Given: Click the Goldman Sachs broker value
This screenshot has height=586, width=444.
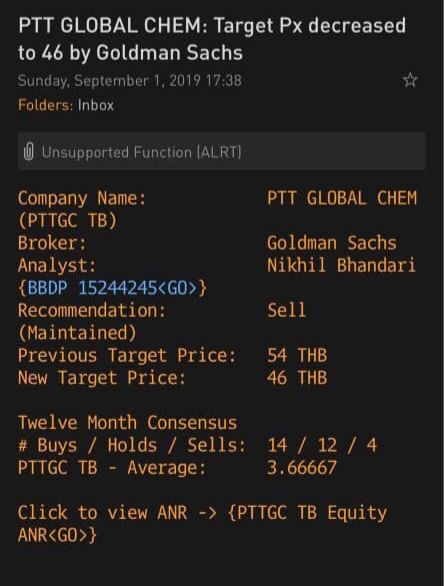Looking at the screenshot, I should [332, 243].
